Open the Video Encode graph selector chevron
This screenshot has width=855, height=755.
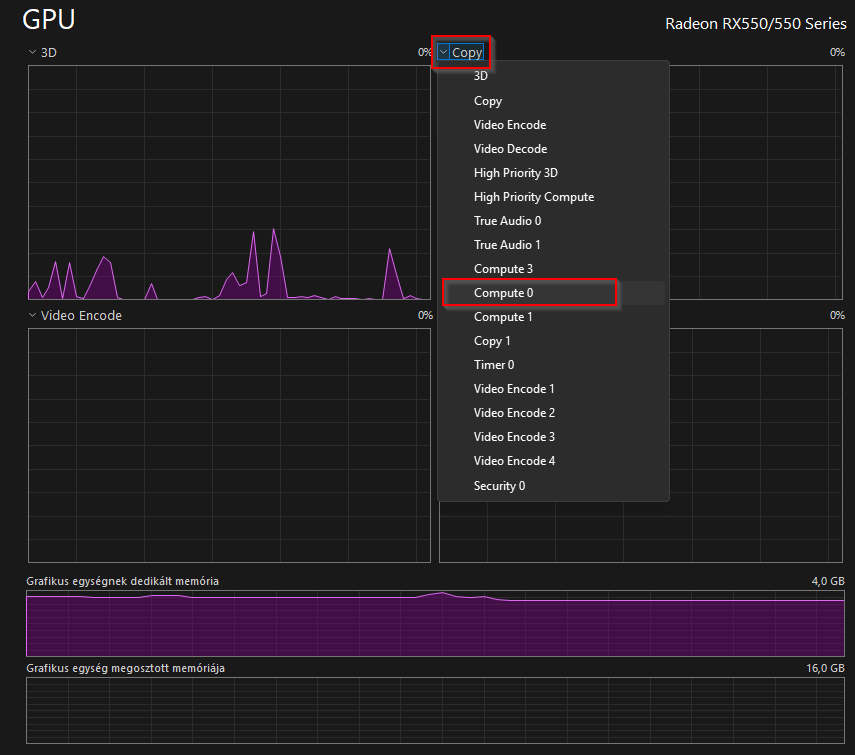[x=33, y=315]
